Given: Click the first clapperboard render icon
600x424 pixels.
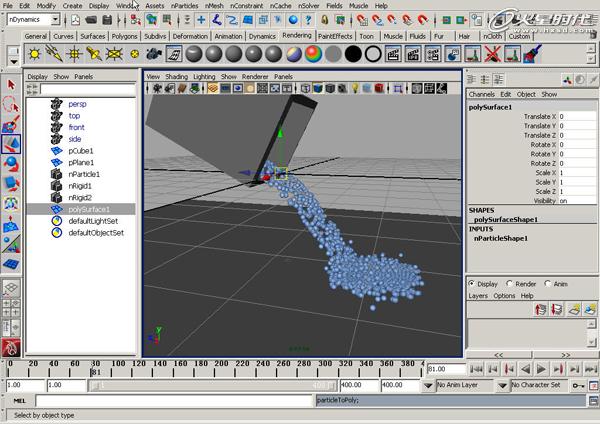Looking at the screenshot, I should (x=393, y=54).
